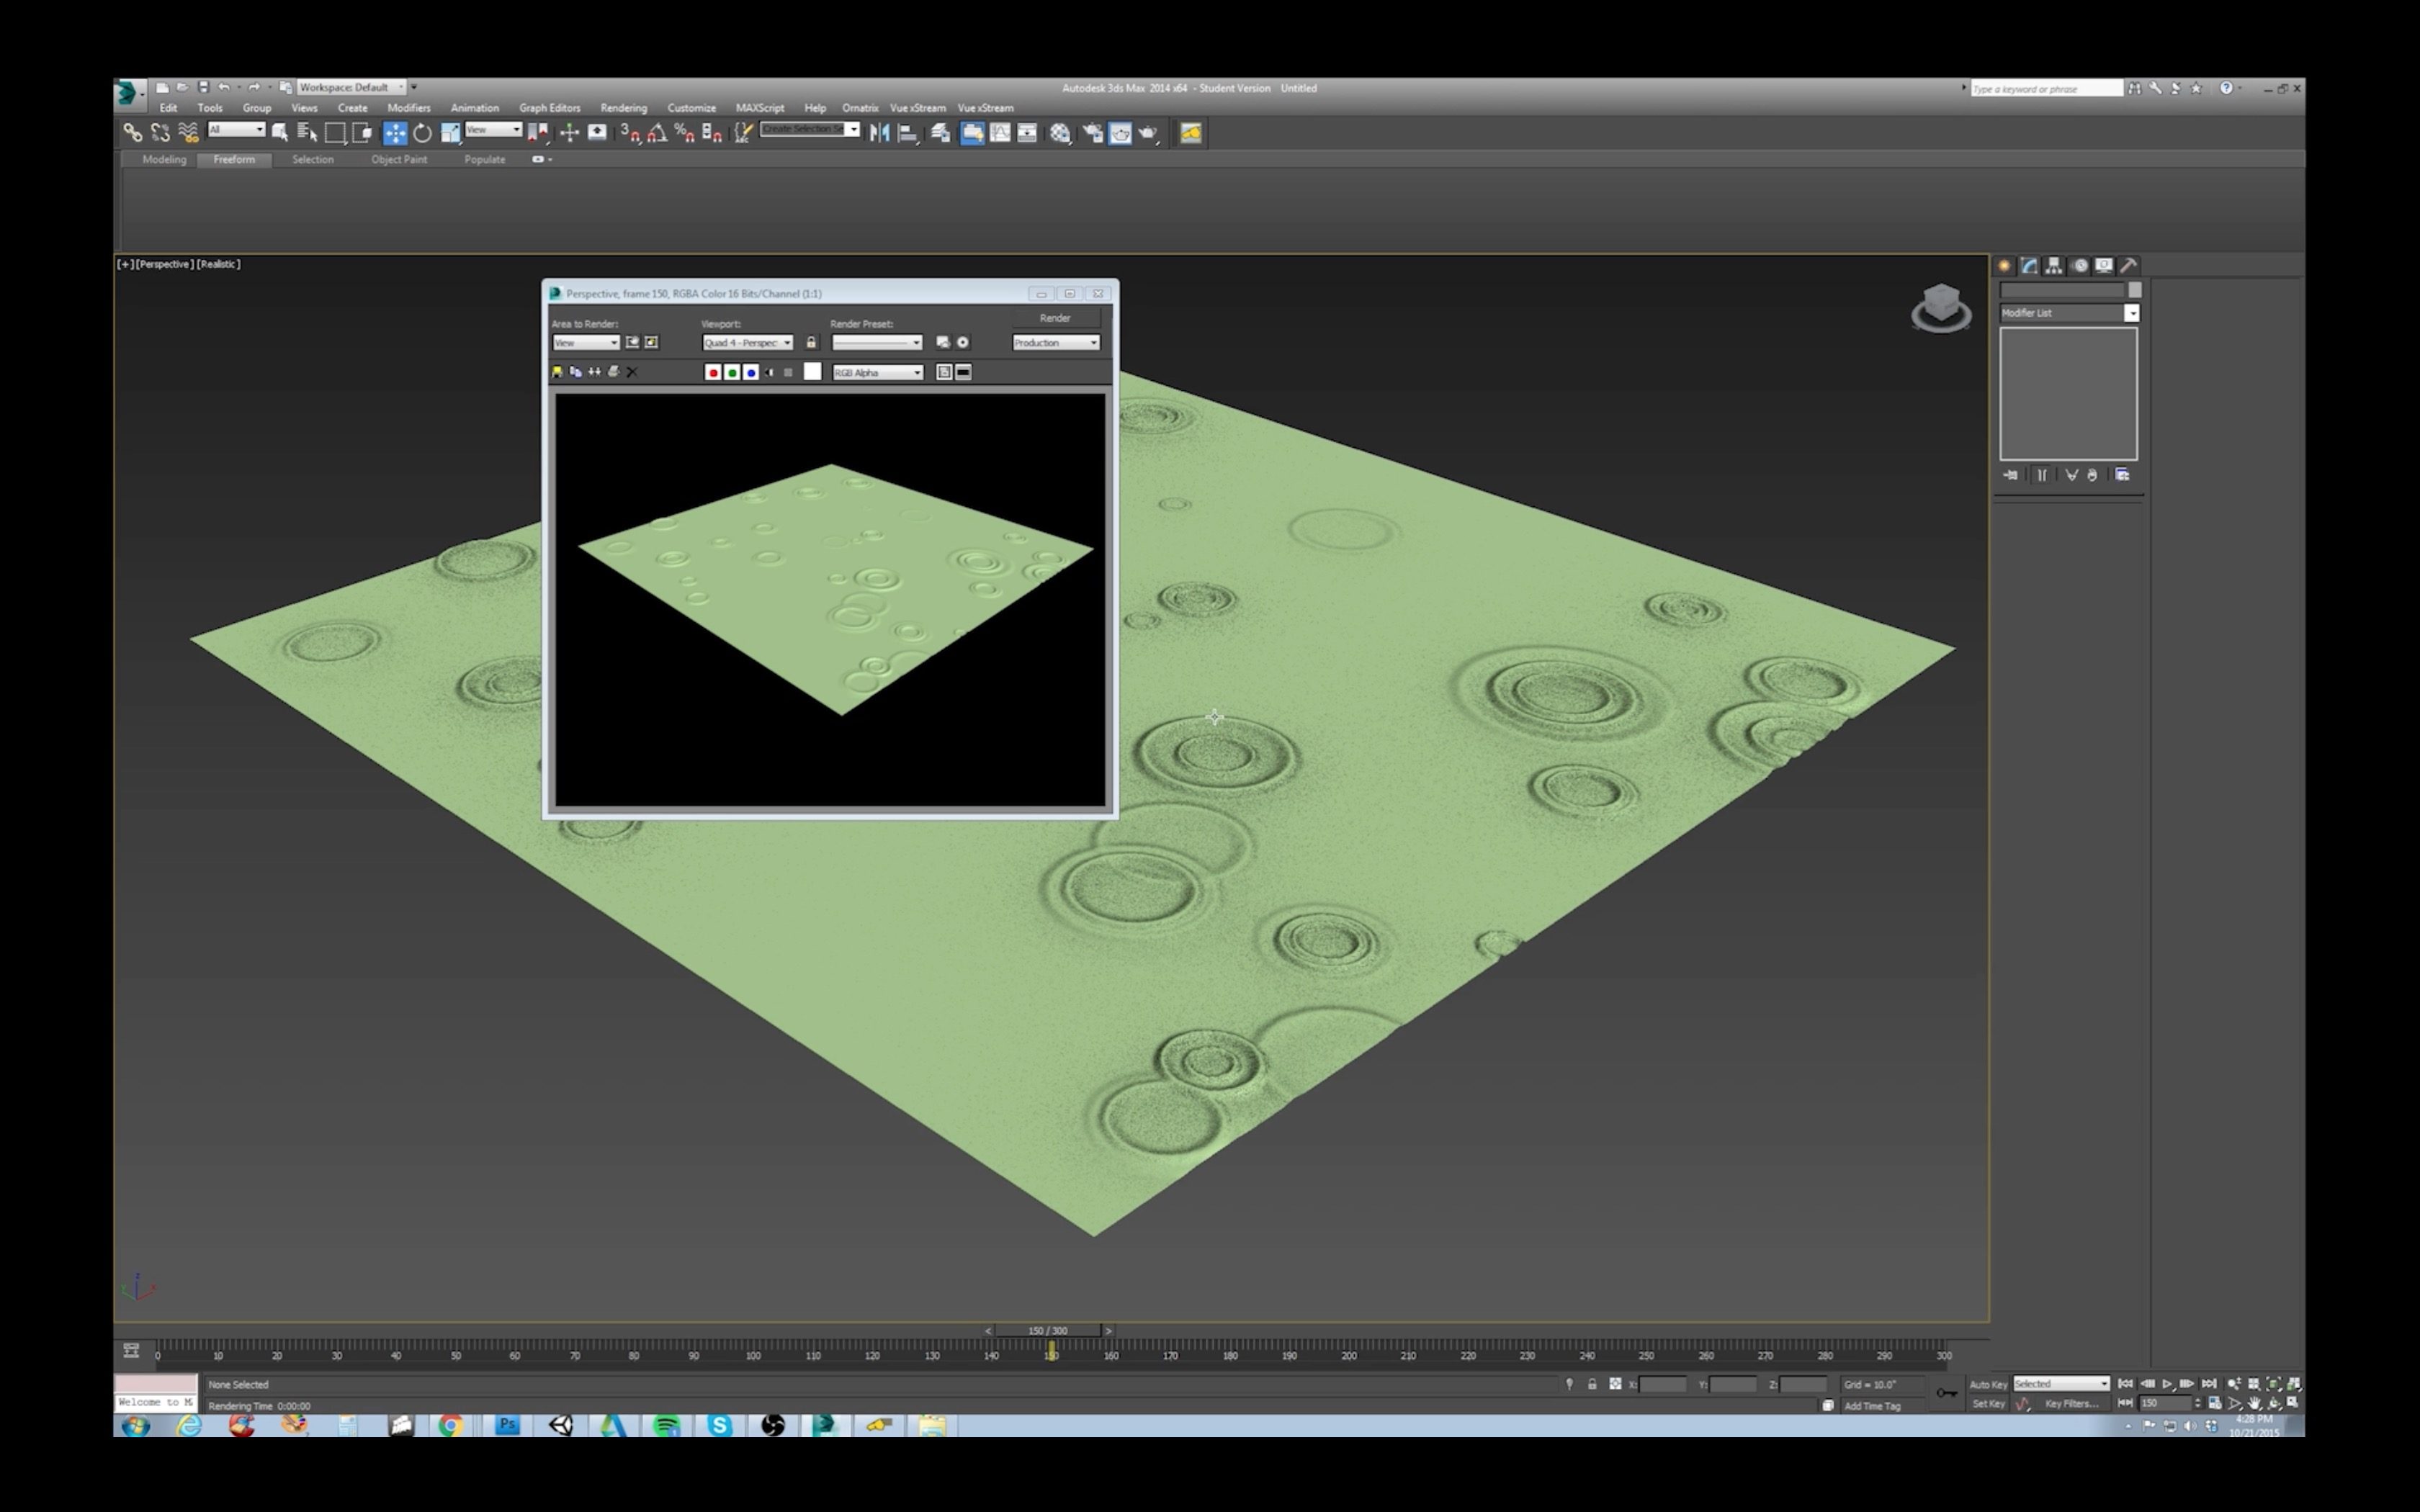Open the Modifiers menu
The width and height of the screenshot is (2420, 1512).
408,108
